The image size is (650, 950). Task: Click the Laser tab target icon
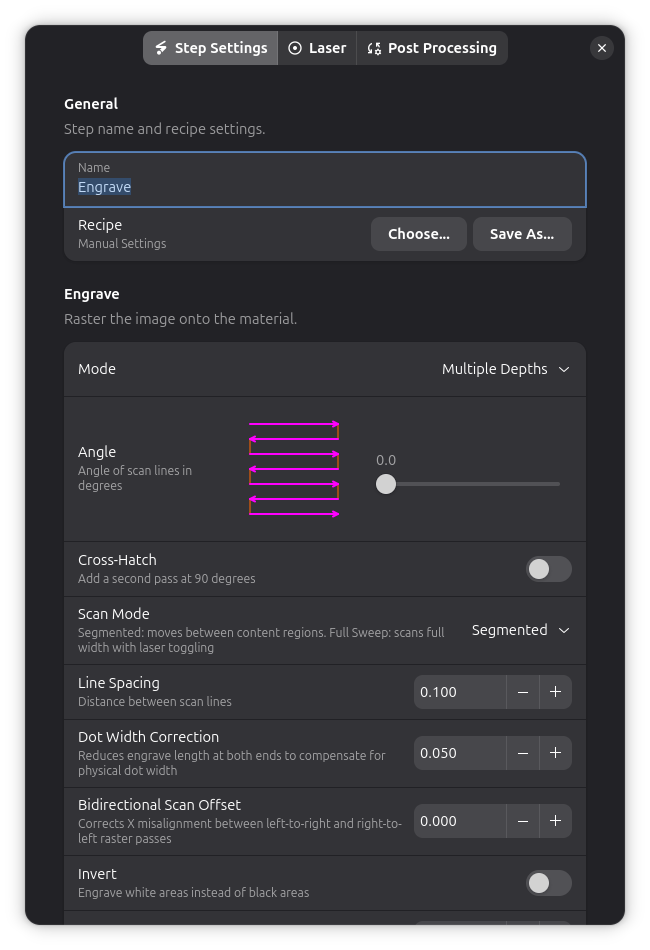coord(295,48)
